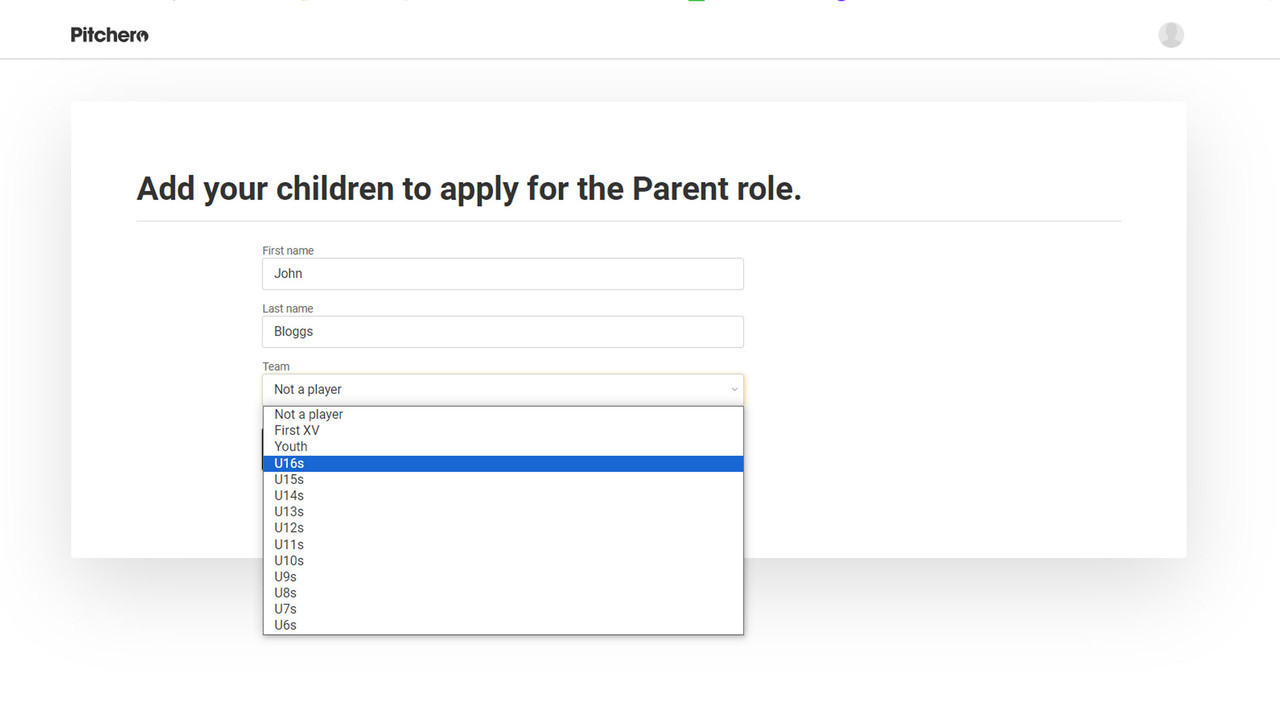Select U7s team option
1280x720 pixels.
pos(286,609)
